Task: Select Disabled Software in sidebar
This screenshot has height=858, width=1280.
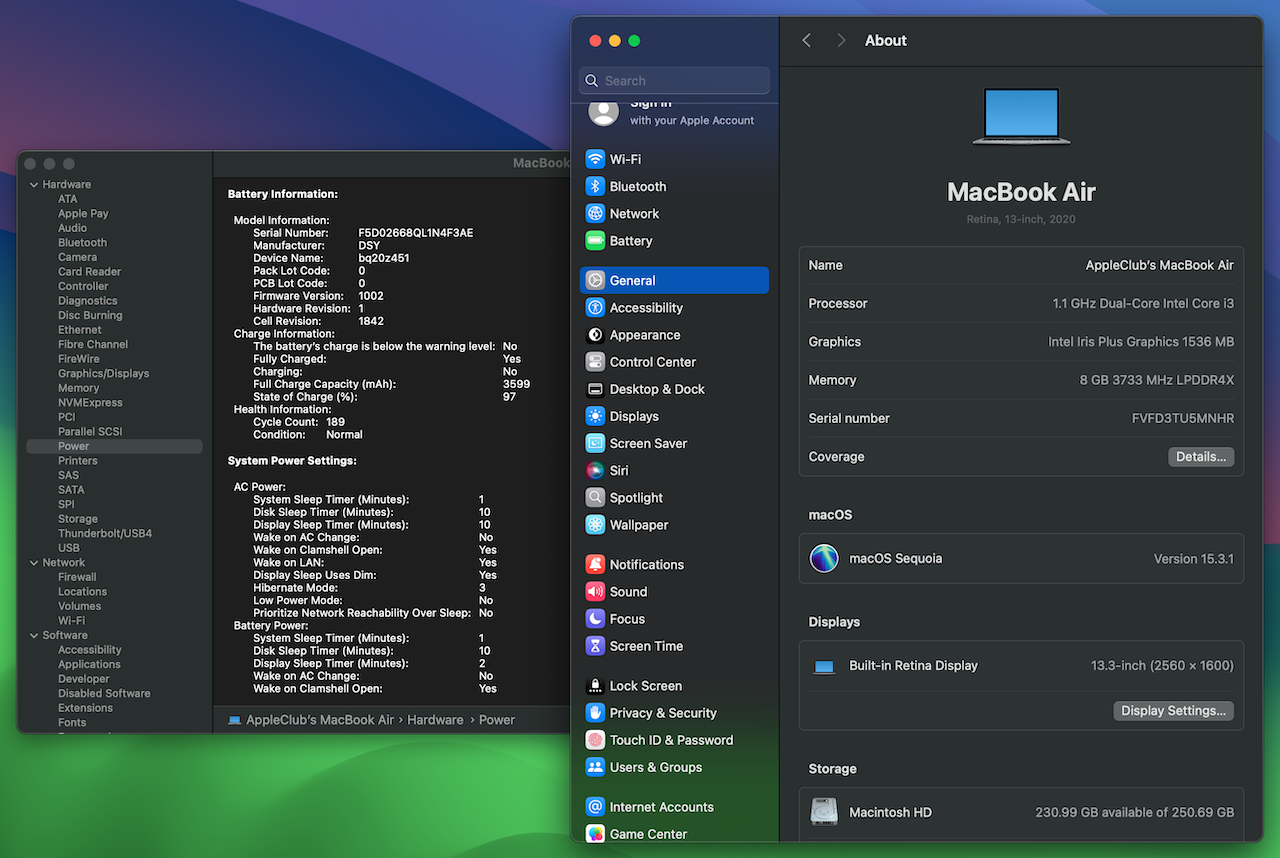Action: (104, 693)
